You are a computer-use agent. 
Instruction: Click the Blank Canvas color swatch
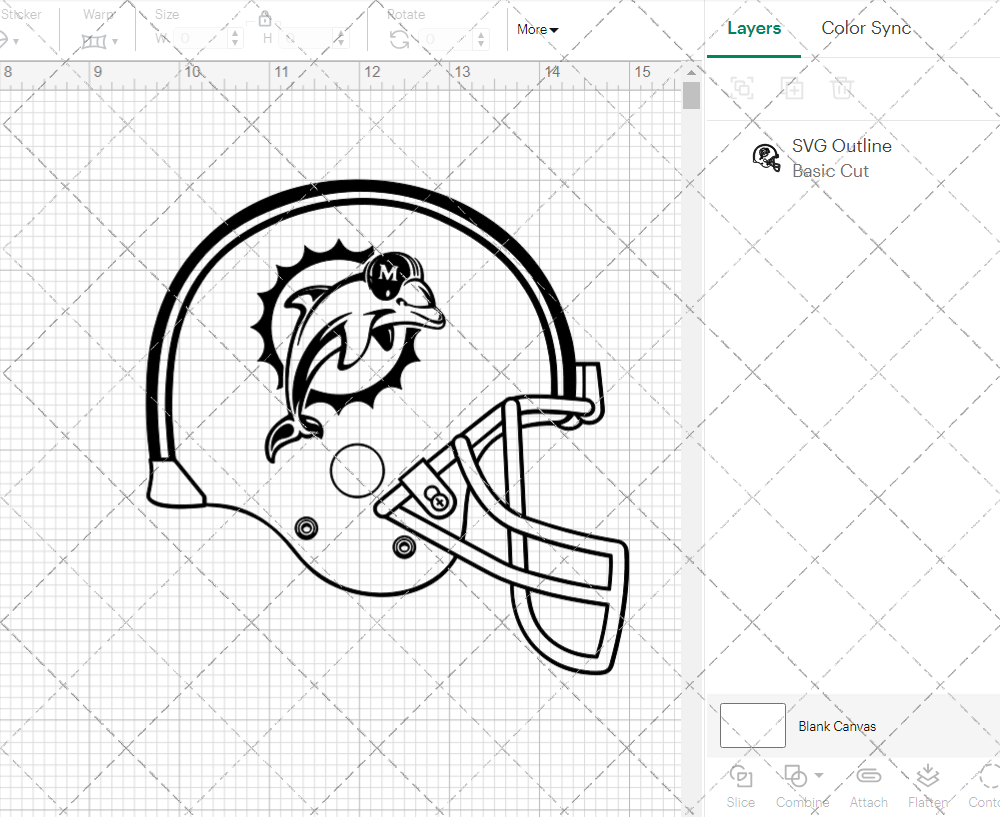click(752, 726)
